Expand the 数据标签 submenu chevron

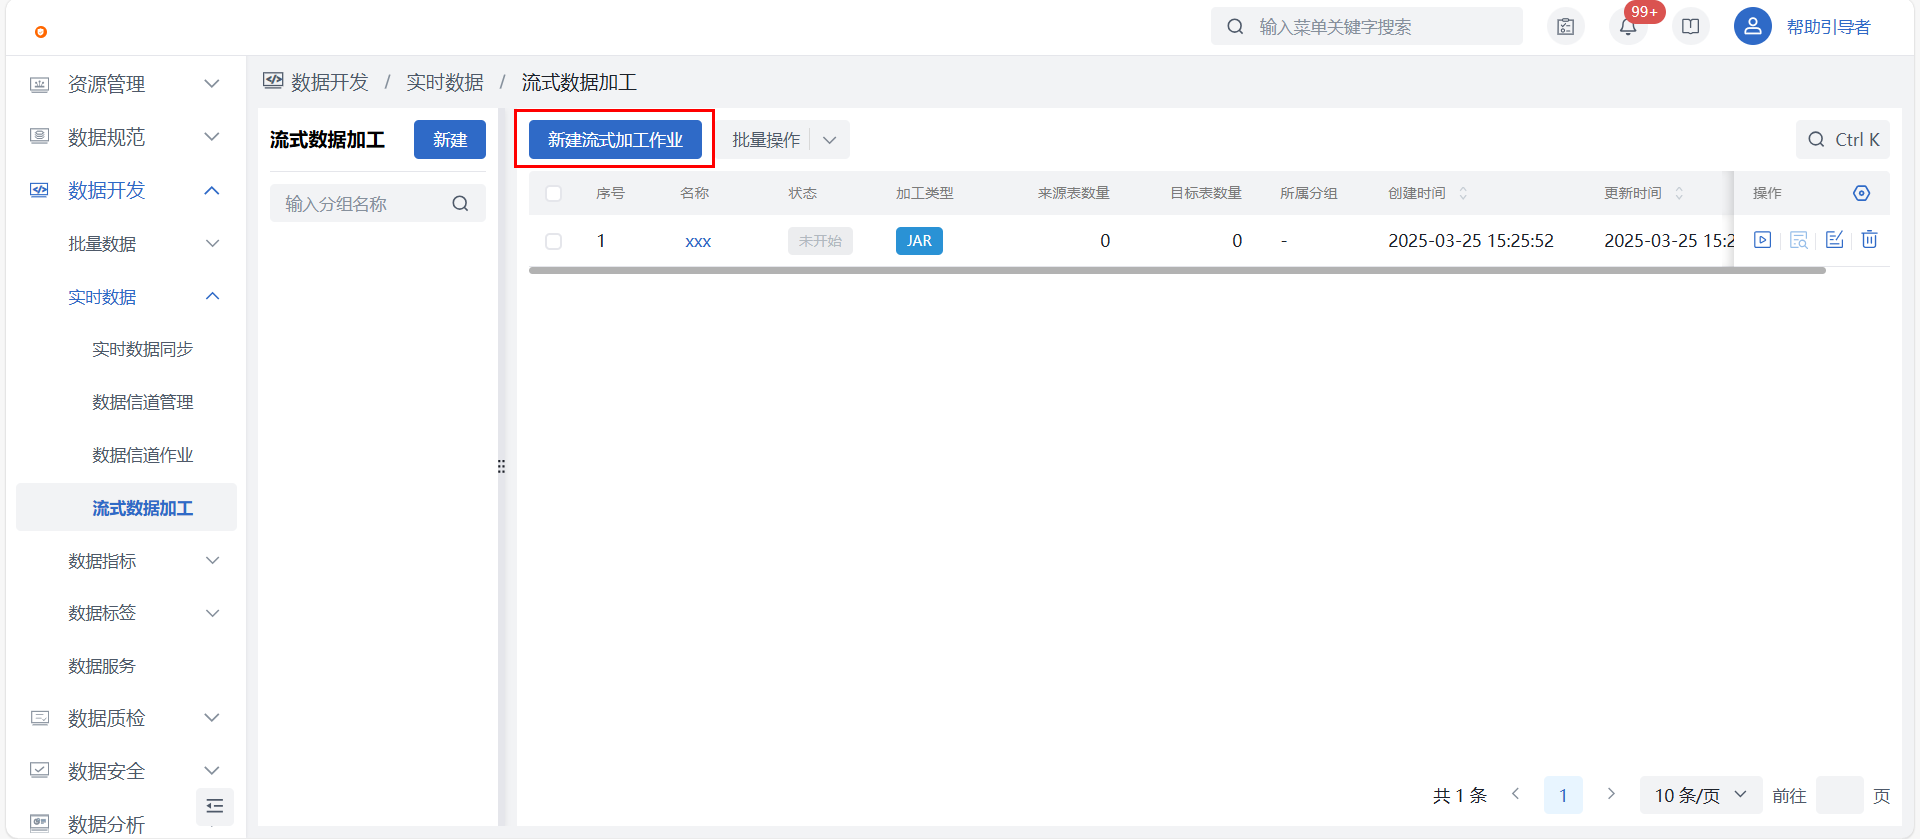click(212, 613)
